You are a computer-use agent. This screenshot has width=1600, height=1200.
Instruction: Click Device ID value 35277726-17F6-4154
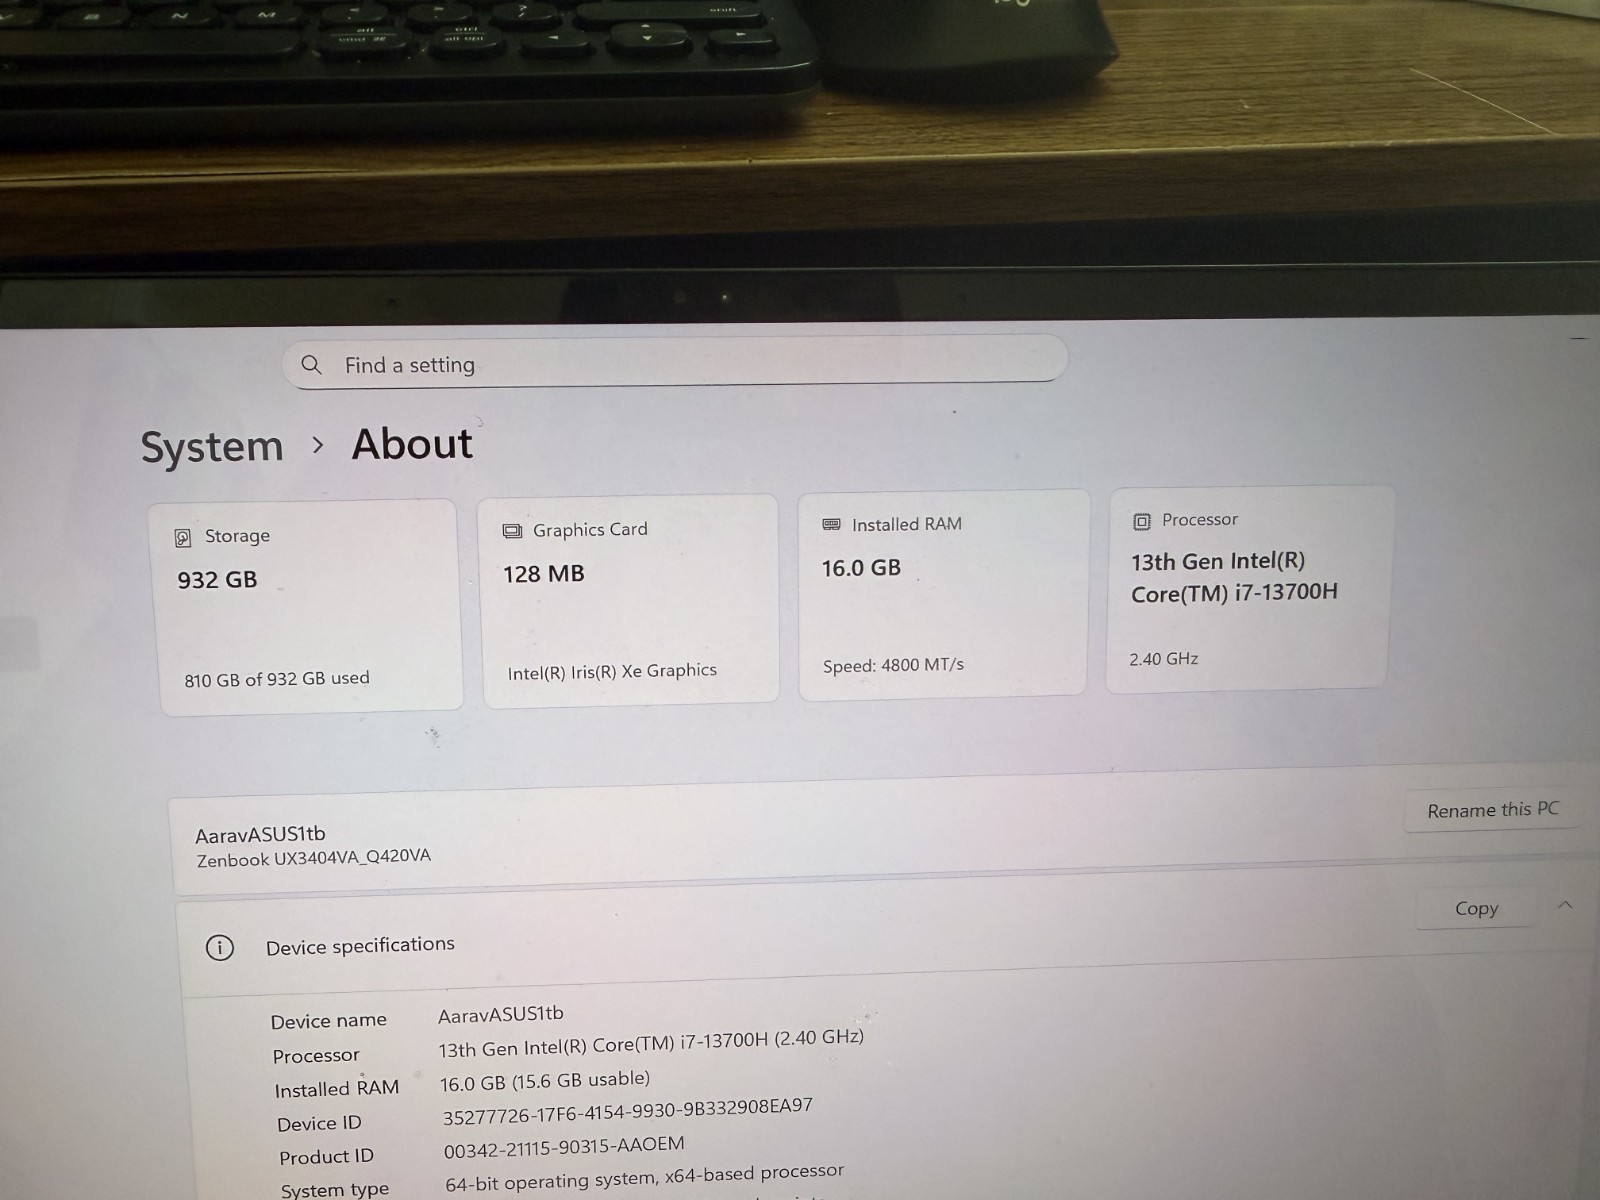click(x=628, y=1111)
